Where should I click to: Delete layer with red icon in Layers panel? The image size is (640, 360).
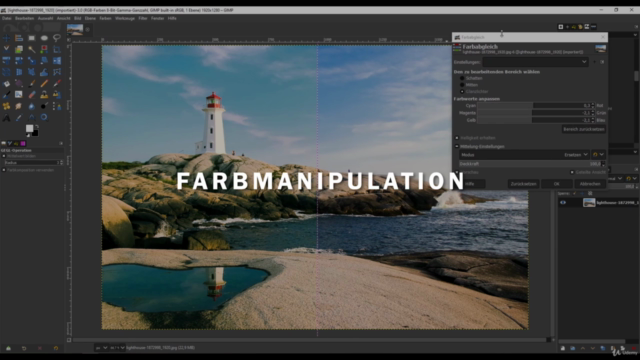tap(634, 348)
